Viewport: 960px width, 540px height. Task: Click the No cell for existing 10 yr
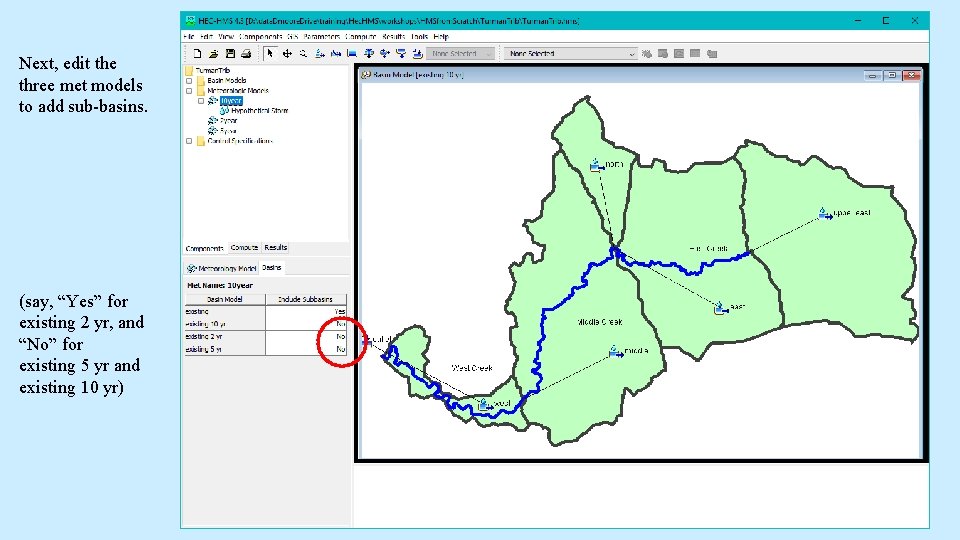click(x=306, y=324)
